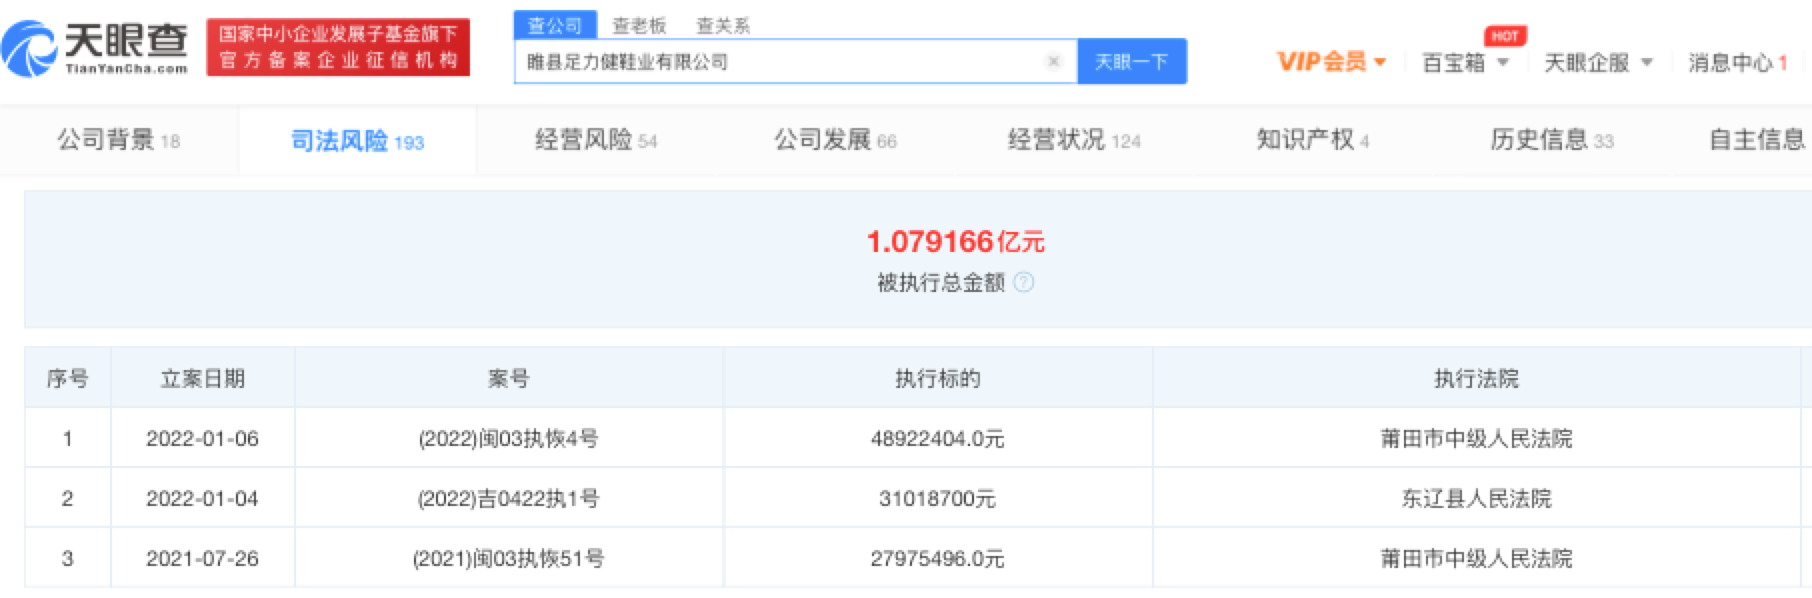The width and height of the screenshot is (1812, 598).
Task: Expand the 天眼企服 dropdown
Action: point(1598,63)
